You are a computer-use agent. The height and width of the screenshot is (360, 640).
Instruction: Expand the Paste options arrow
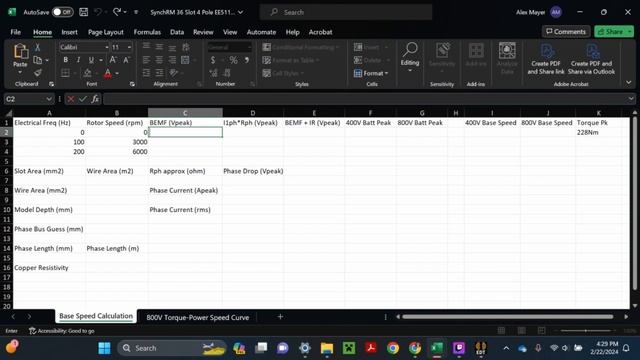pyautogui.click(x=20, y=72)
